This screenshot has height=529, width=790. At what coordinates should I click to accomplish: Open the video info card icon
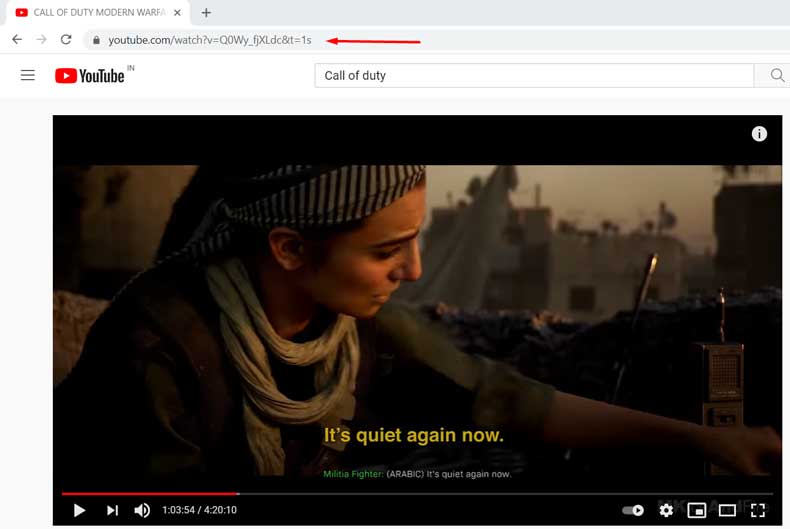pyautogui.click(x=759, y=134)
